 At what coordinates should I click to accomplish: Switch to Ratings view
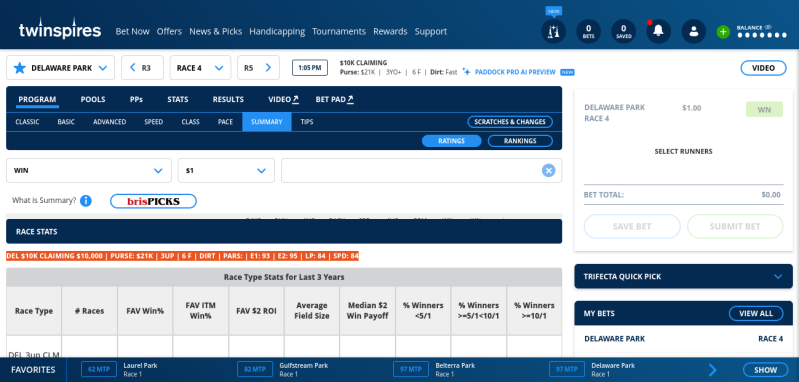coord(451,141)
